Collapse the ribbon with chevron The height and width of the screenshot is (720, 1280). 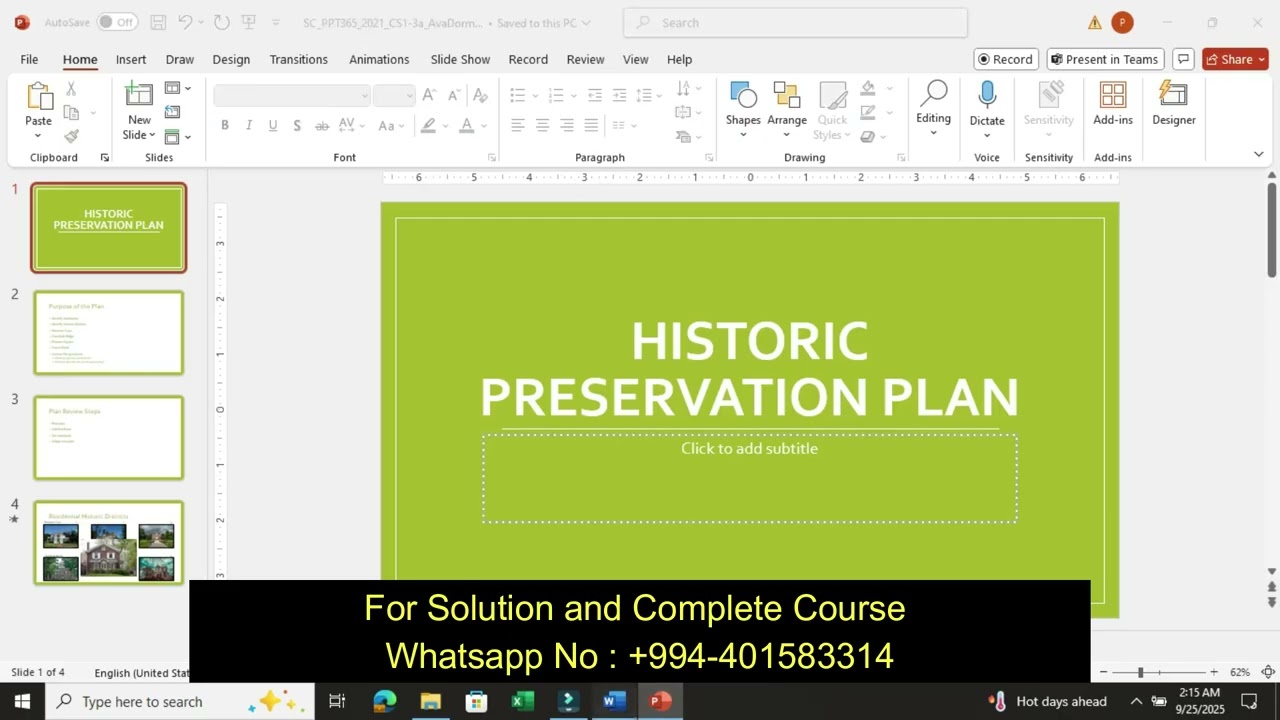pos(1258,154)
